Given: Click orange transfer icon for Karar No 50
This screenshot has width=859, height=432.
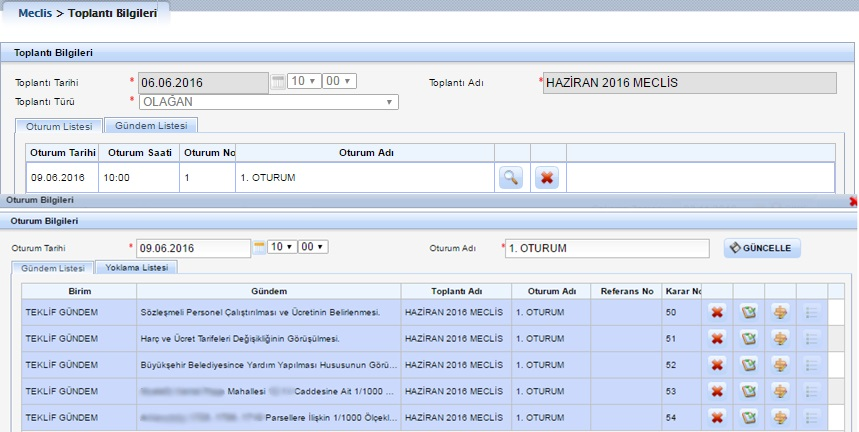Looking at the screenshot, I should 780,312.
